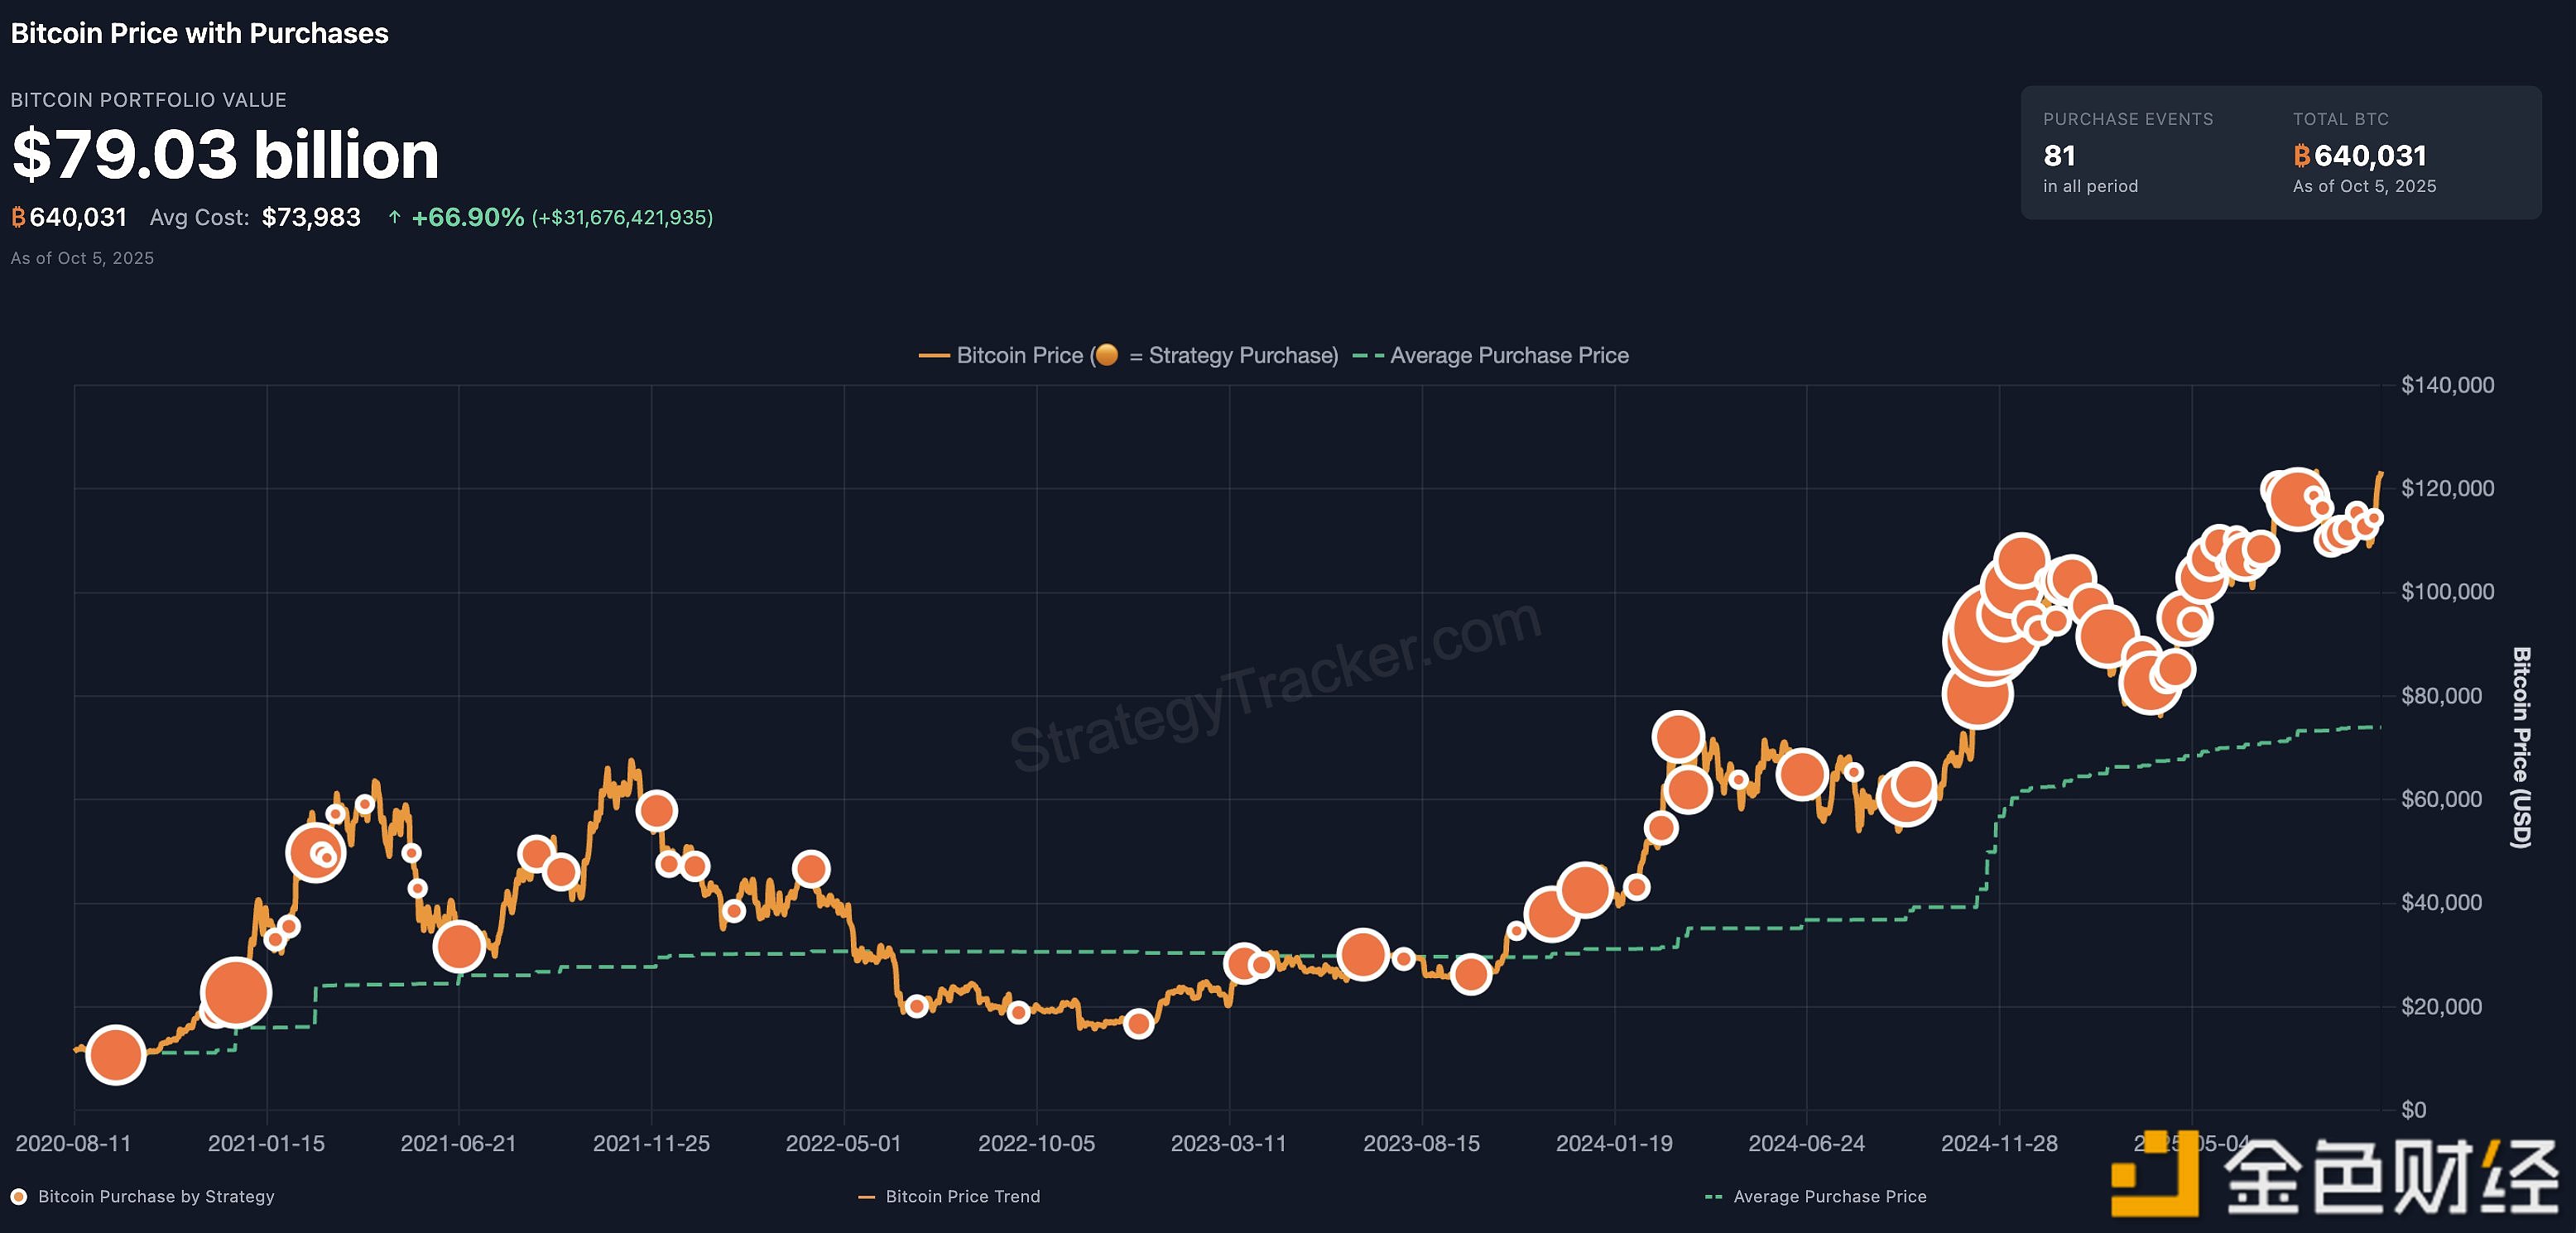The width and height of the screenshot is (2576, 1233).
Task: Toggle Bitcoin Purchase by Strategy legend
Action: point(155,1196)
